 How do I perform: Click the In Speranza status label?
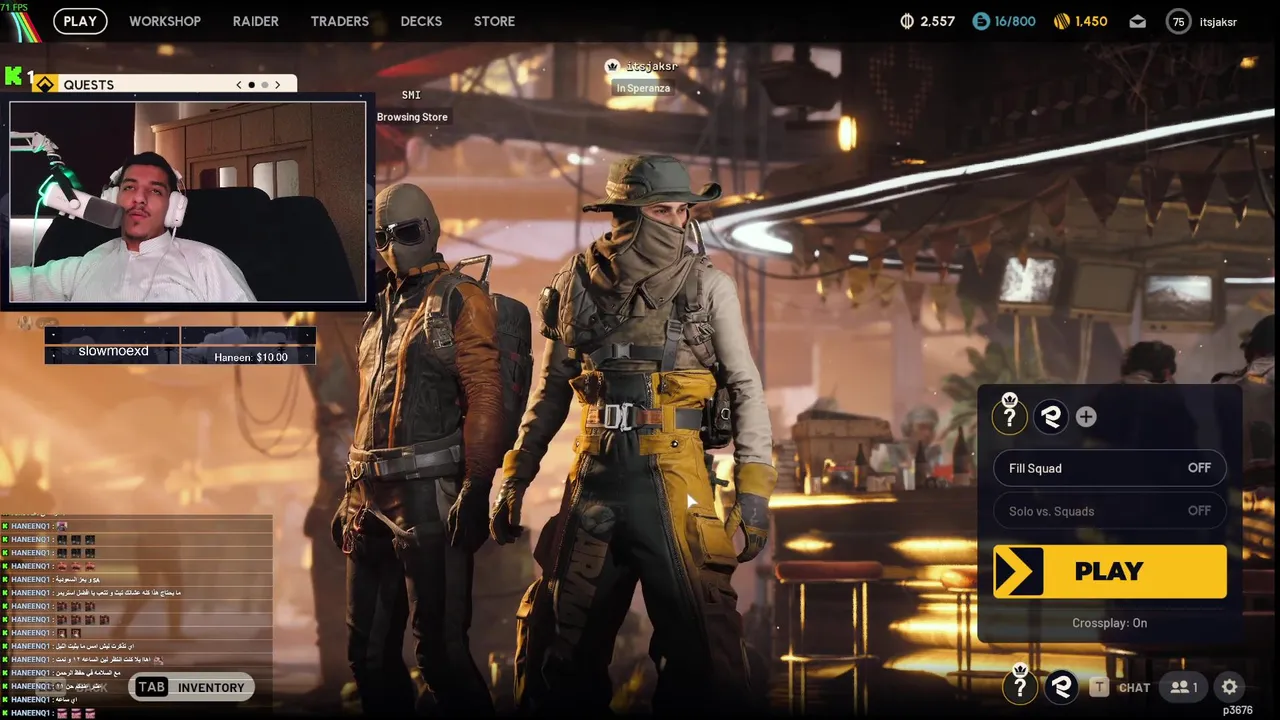[643, 88]
